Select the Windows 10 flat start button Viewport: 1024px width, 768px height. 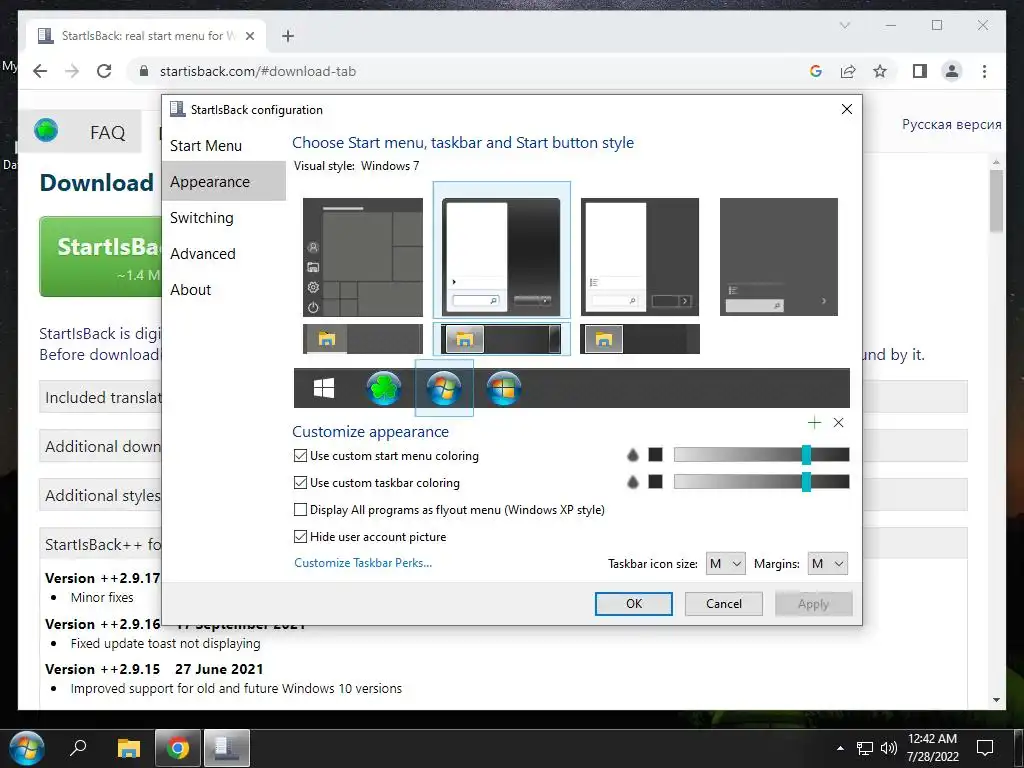(x=324, y=388)
